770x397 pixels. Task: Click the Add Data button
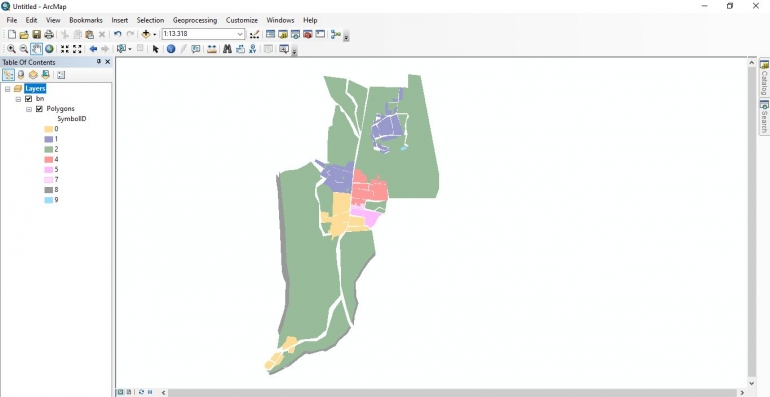146,34
